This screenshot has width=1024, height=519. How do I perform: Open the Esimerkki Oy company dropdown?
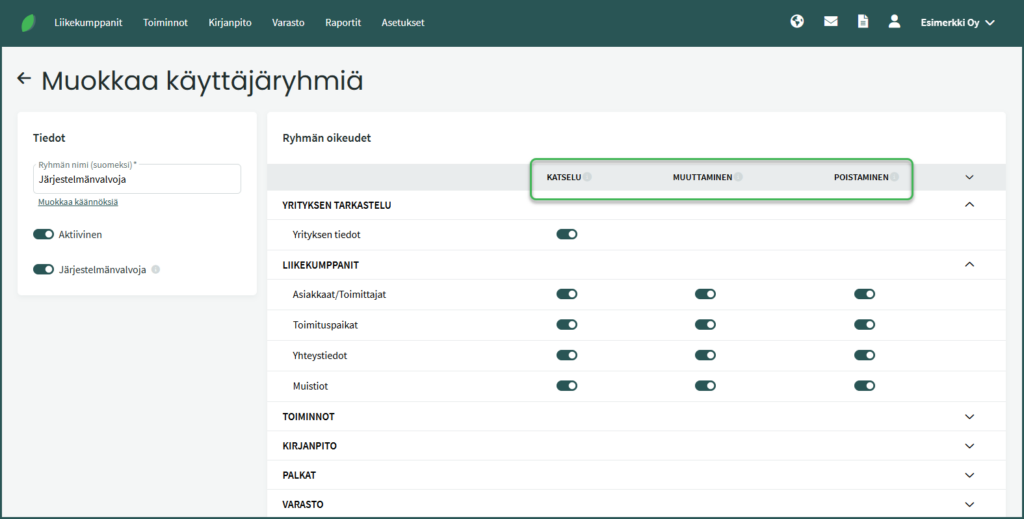[957, 22]
